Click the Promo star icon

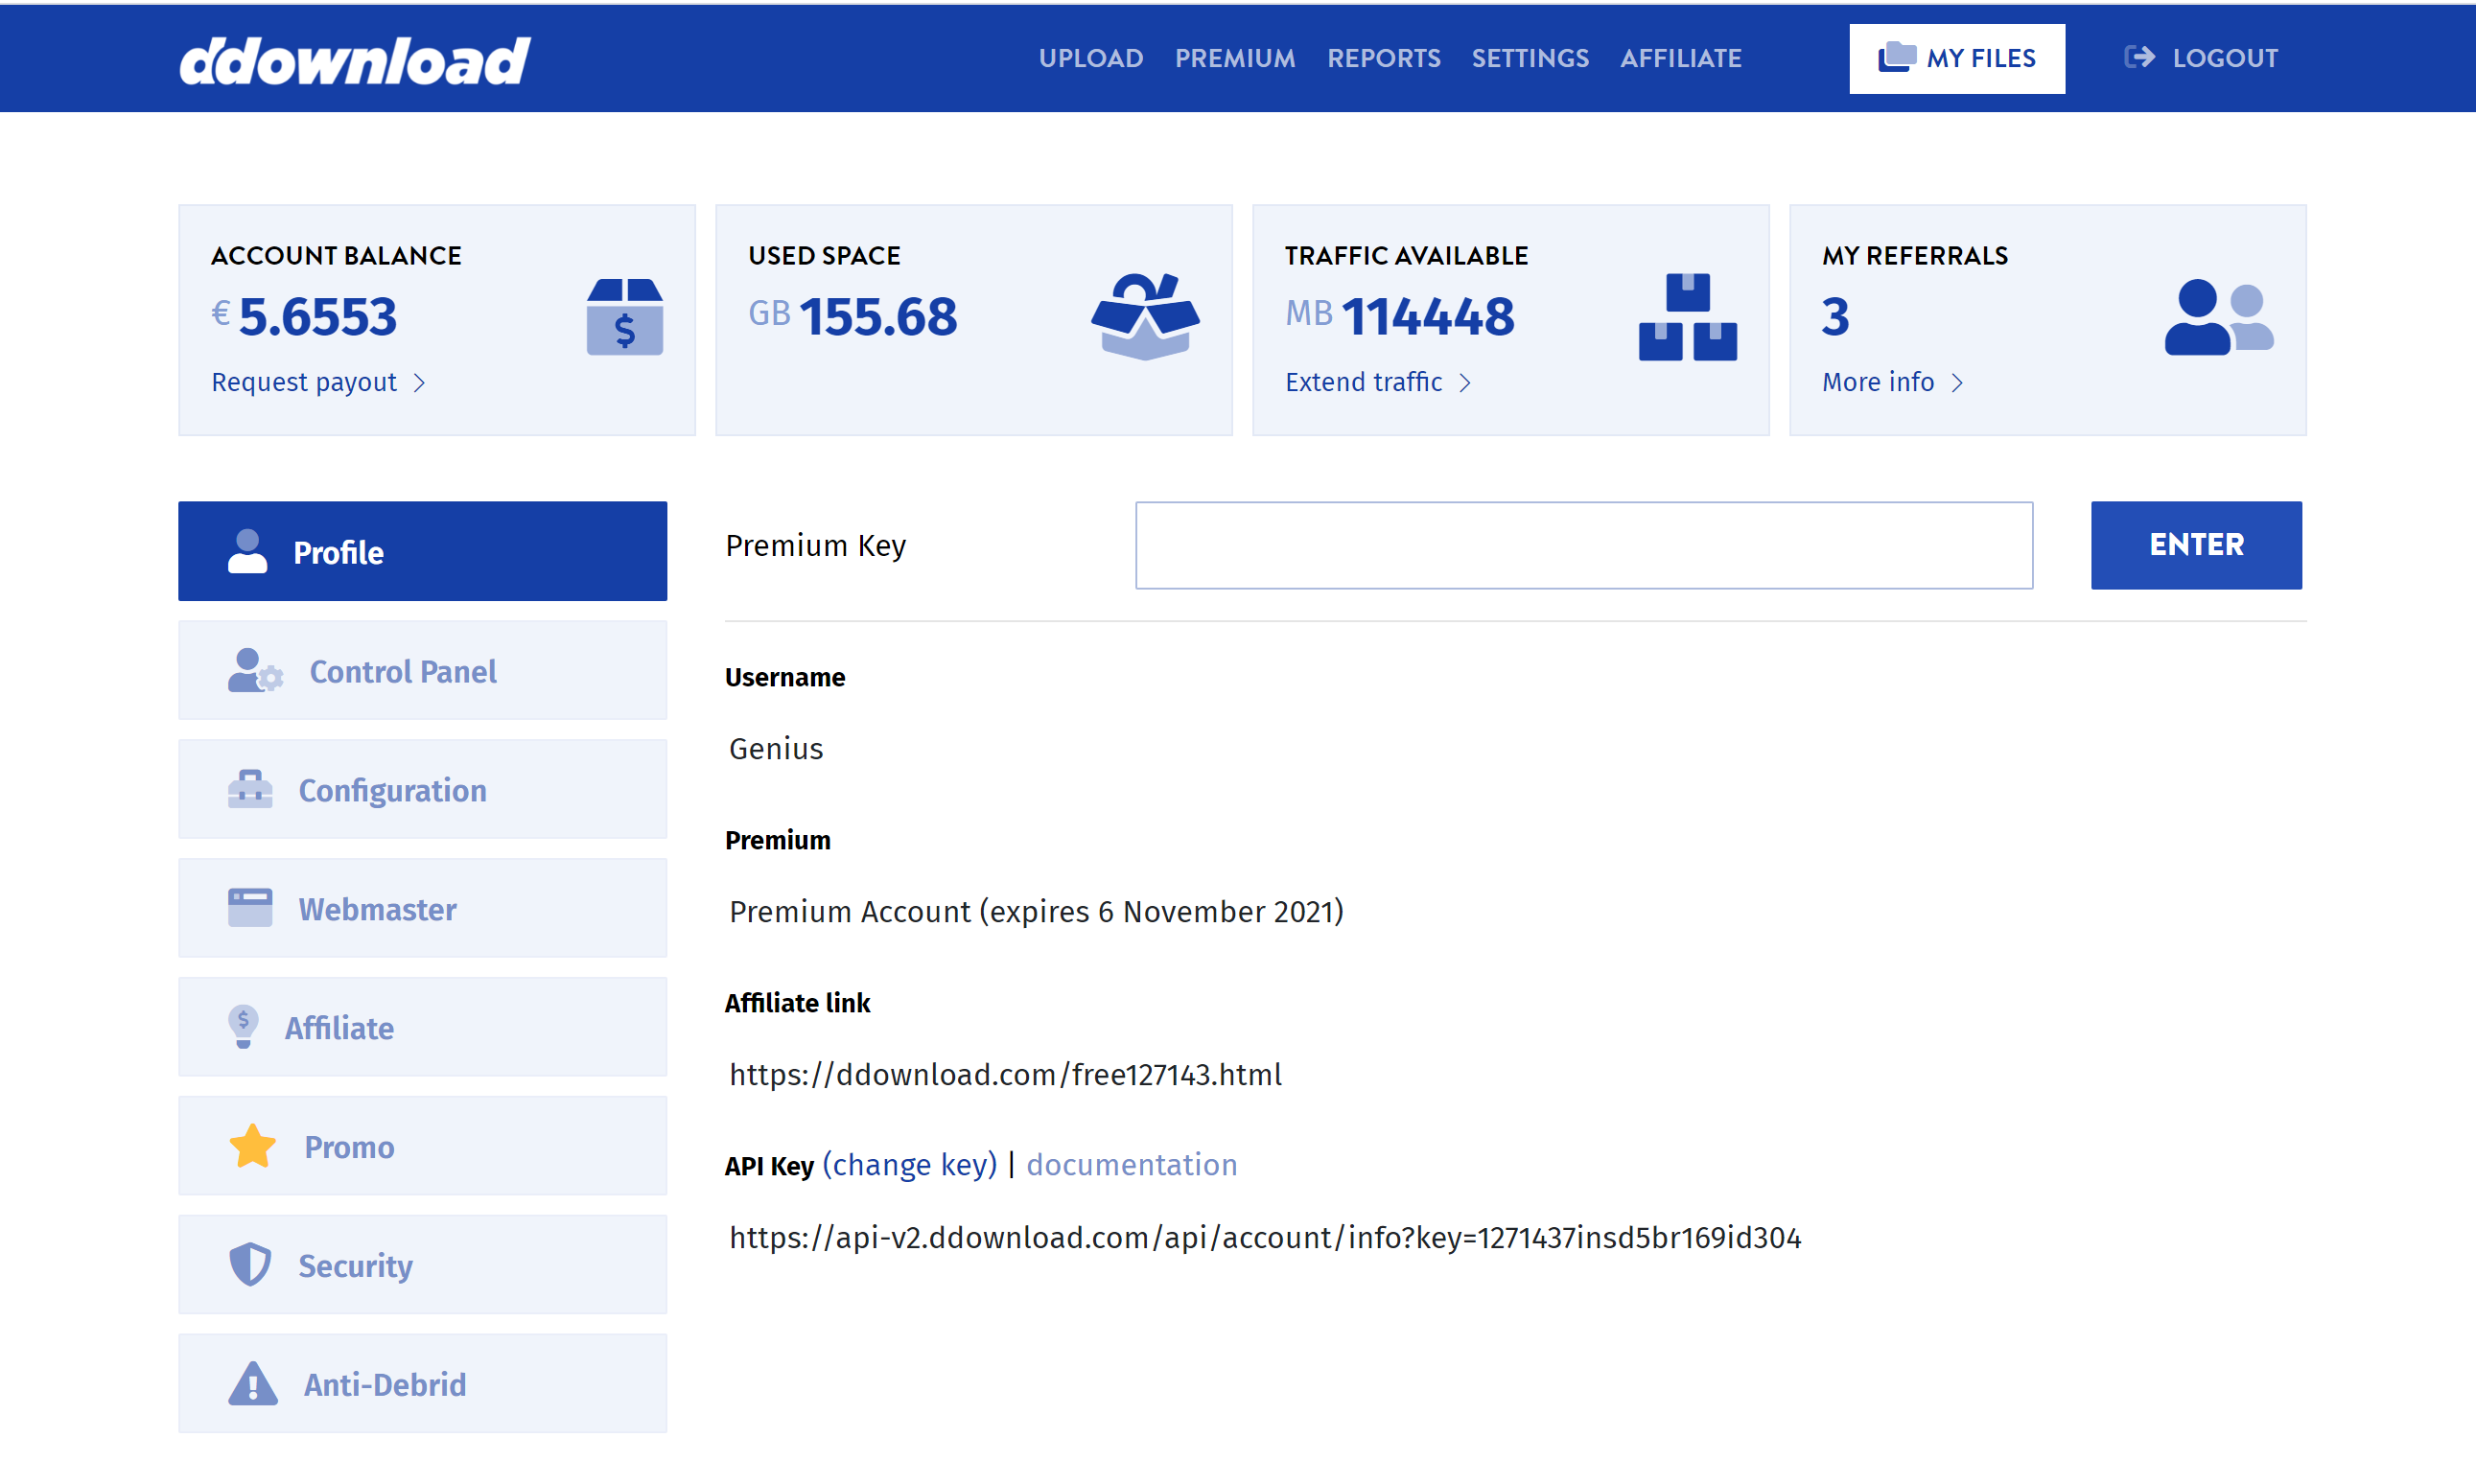tap(252, 1146)
